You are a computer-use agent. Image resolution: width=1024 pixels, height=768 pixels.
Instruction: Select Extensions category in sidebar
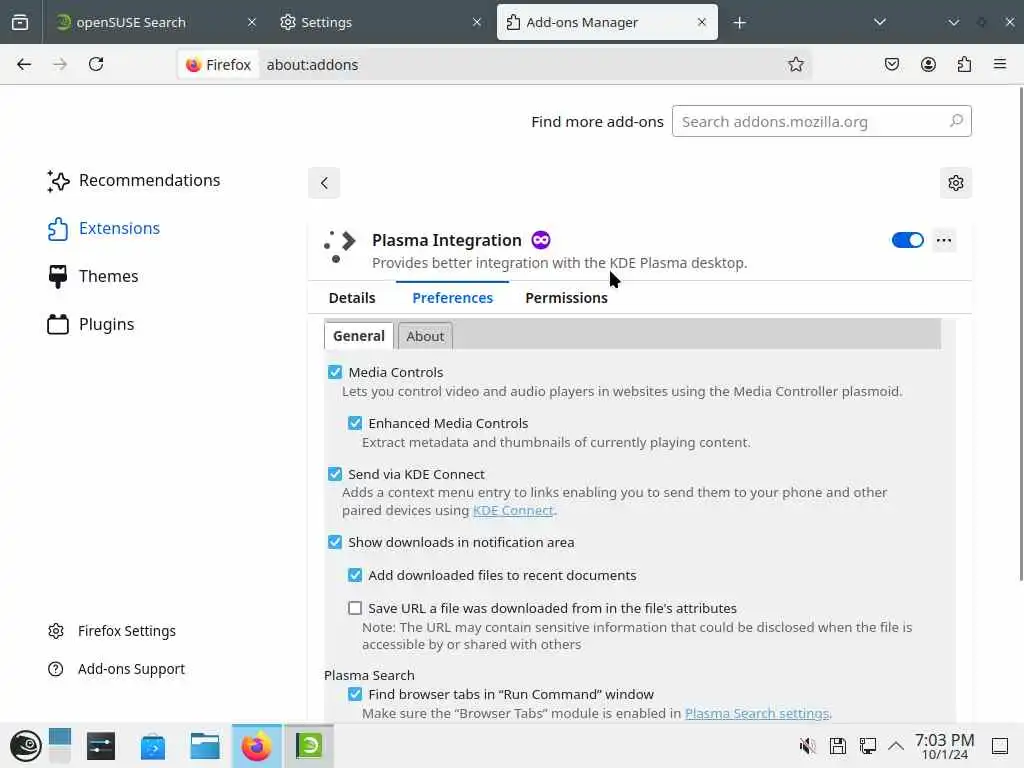(x=103, y=229)
